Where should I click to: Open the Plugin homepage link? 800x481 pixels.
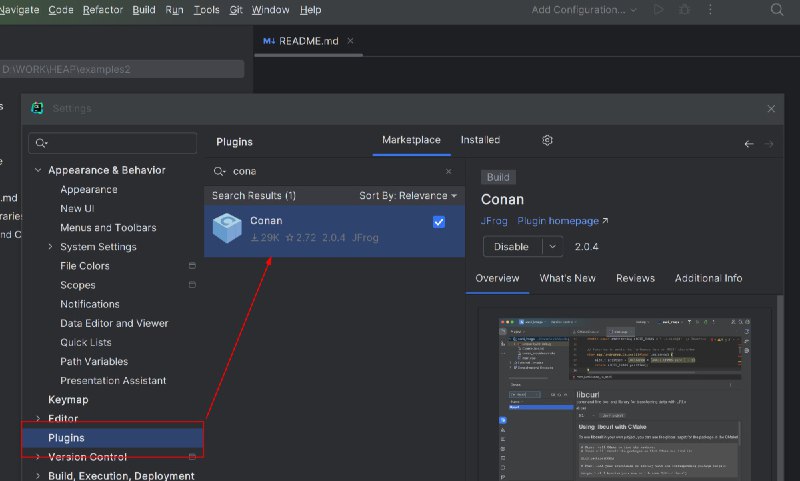coord(562,221)
